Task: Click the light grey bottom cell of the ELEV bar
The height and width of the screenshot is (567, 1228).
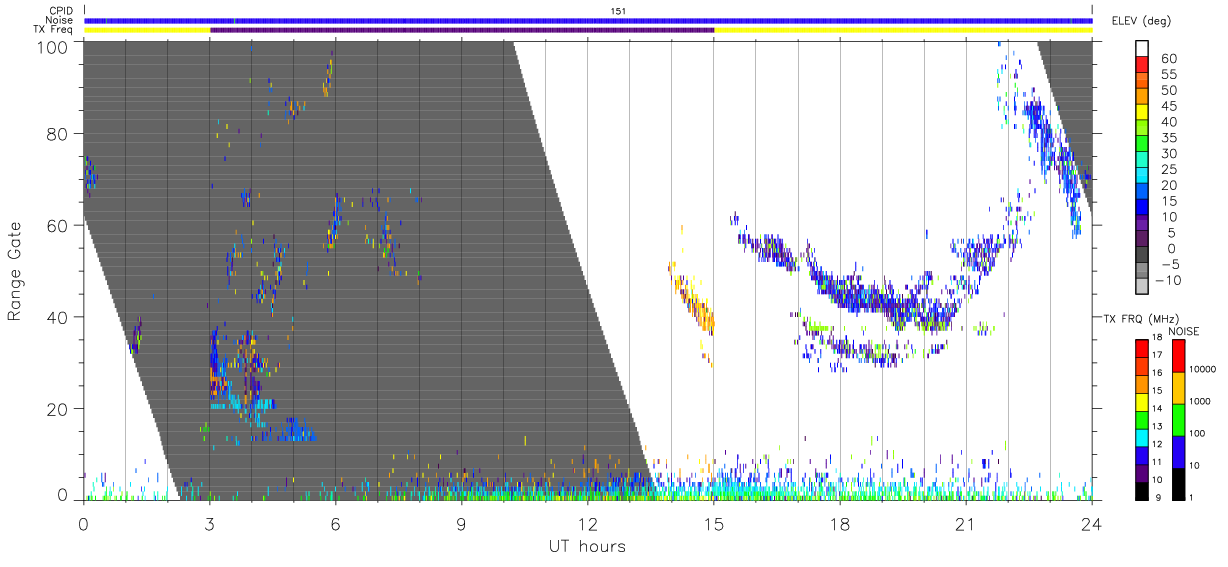Action: tap(1143, 285)
